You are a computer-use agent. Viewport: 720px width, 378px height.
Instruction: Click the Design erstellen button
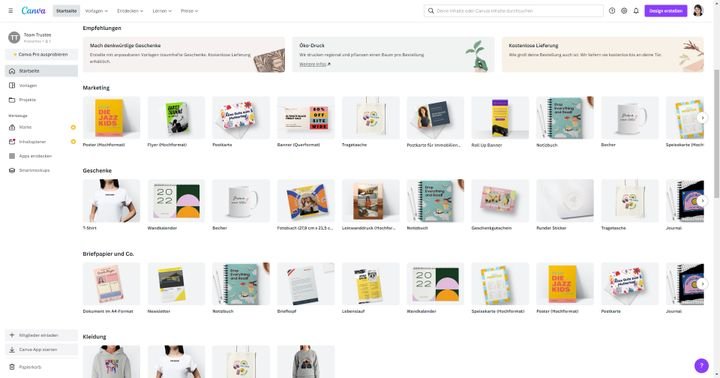coord(666,11)
